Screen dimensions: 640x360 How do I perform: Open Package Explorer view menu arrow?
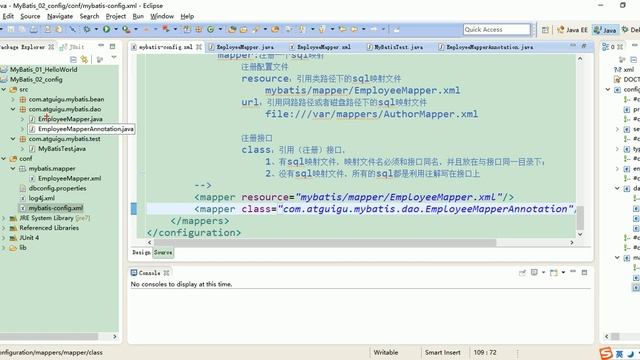[114, 58]
